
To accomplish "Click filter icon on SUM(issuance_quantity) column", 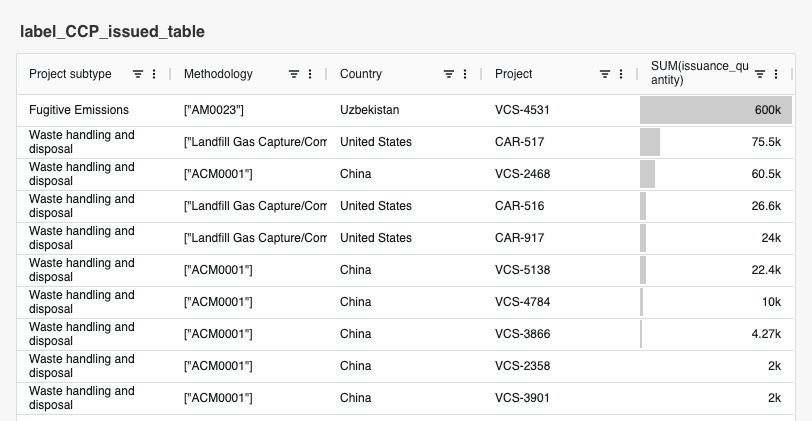I will coord(760,74).
